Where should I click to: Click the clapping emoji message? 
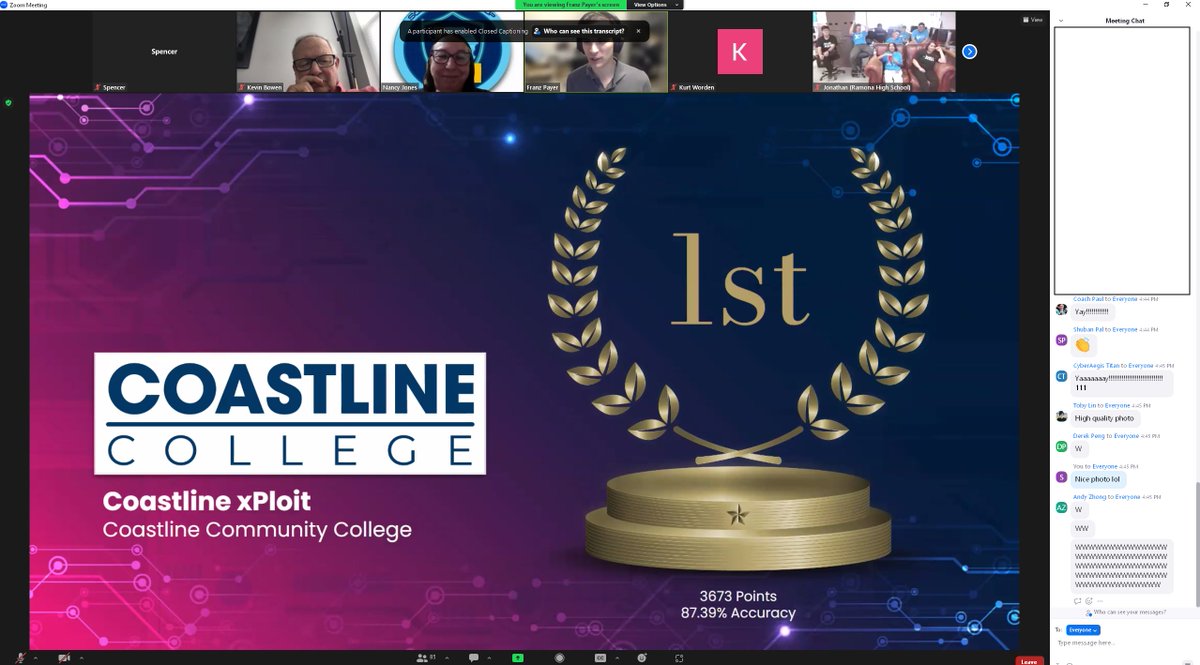[x=1082, y=345]
